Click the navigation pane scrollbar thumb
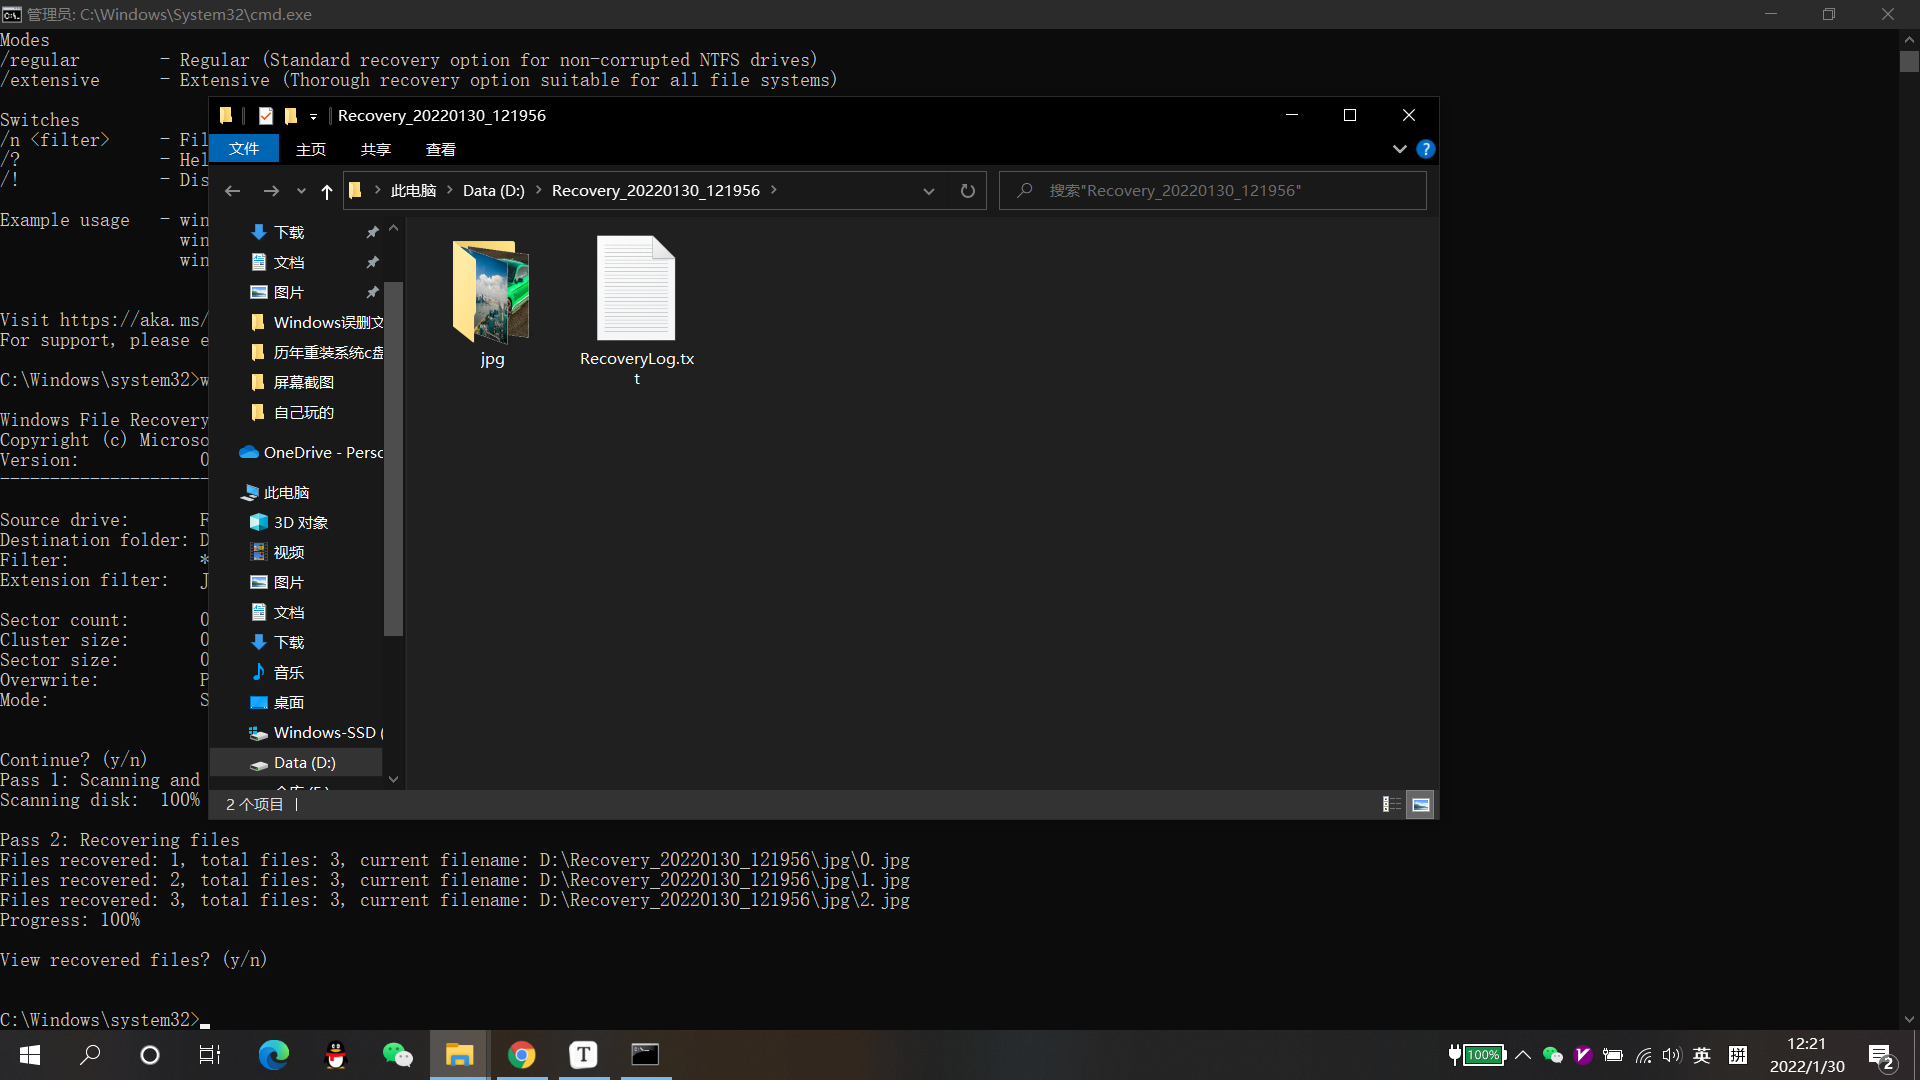This screenshot has width=1920, height=1080. tap(393, 460)
